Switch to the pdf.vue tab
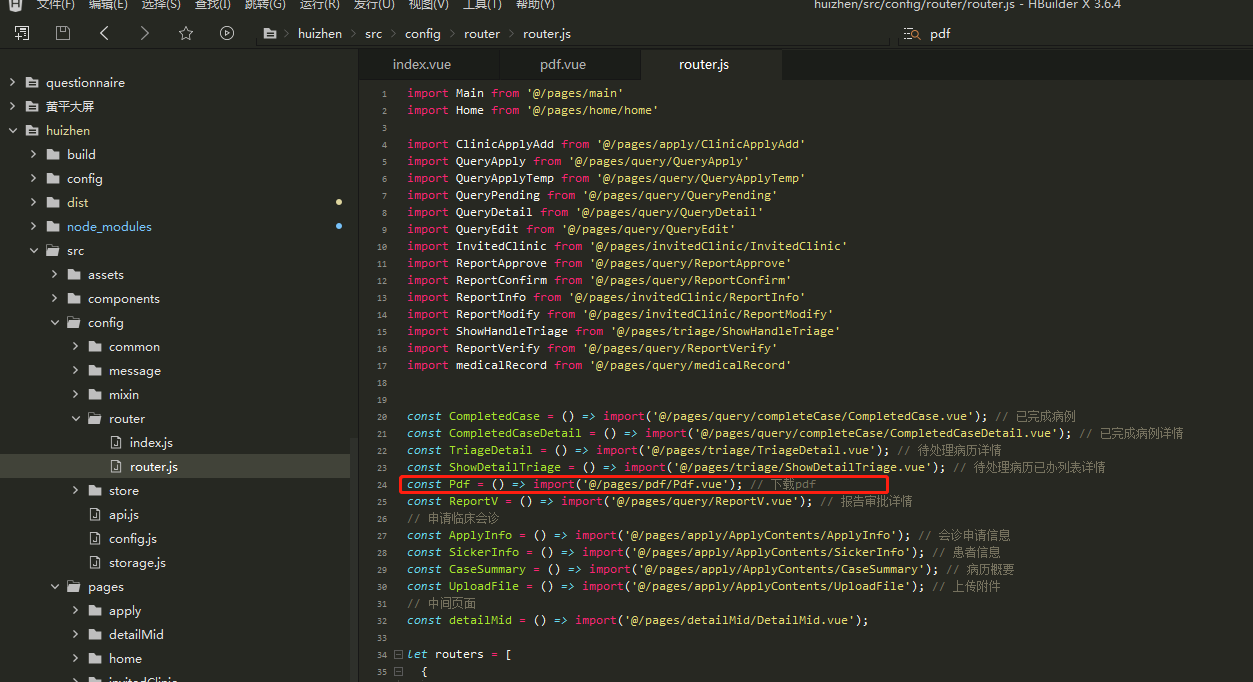 tap(562, 65)
